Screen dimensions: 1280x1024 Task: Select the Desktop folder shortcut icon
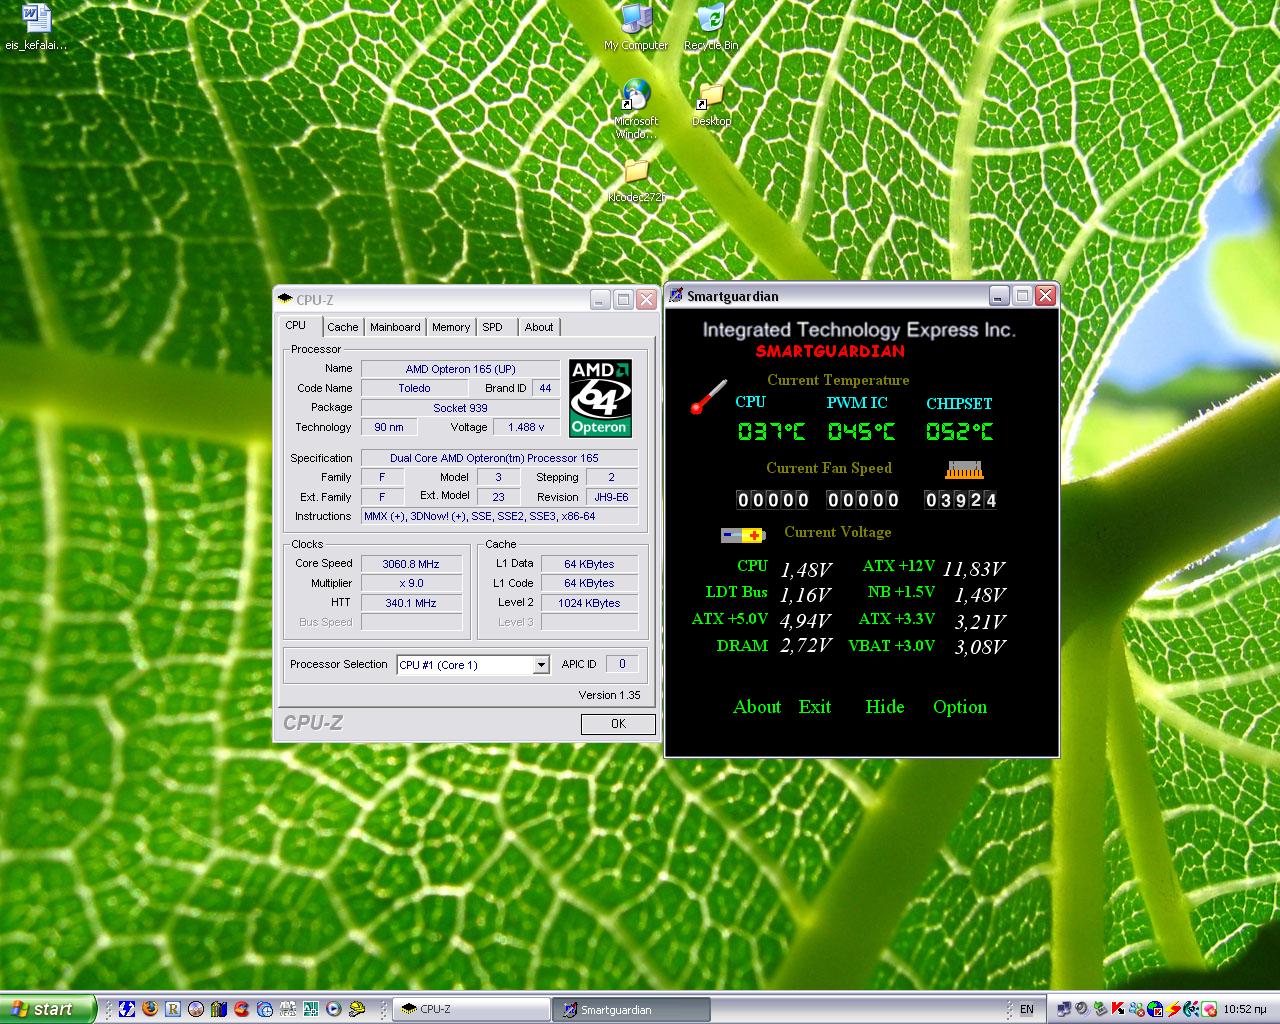711,105
